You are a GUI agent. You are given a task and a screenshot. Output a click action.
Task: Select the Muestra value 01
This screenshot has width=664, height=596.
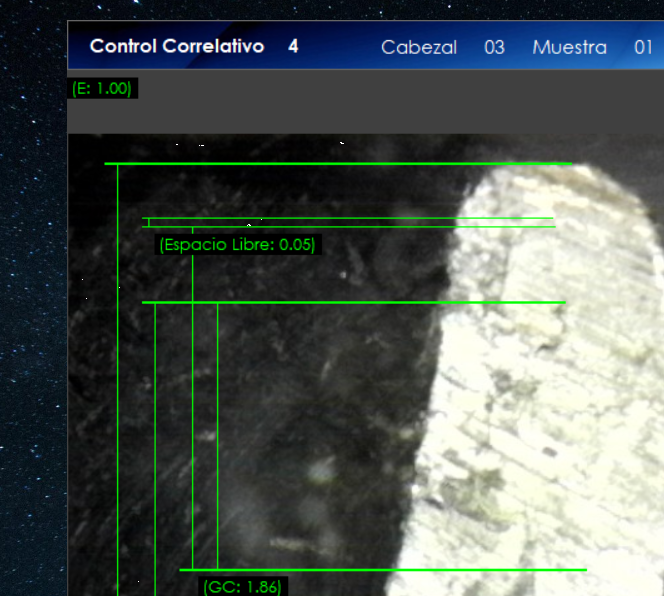pyautogui.click(x=643, y=48)
